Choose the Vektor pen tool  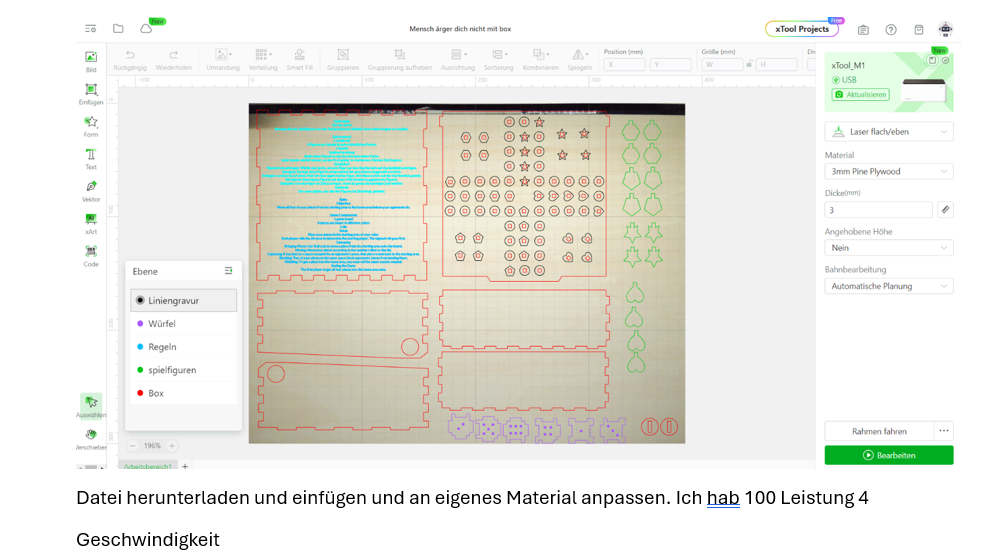point(91,189)
